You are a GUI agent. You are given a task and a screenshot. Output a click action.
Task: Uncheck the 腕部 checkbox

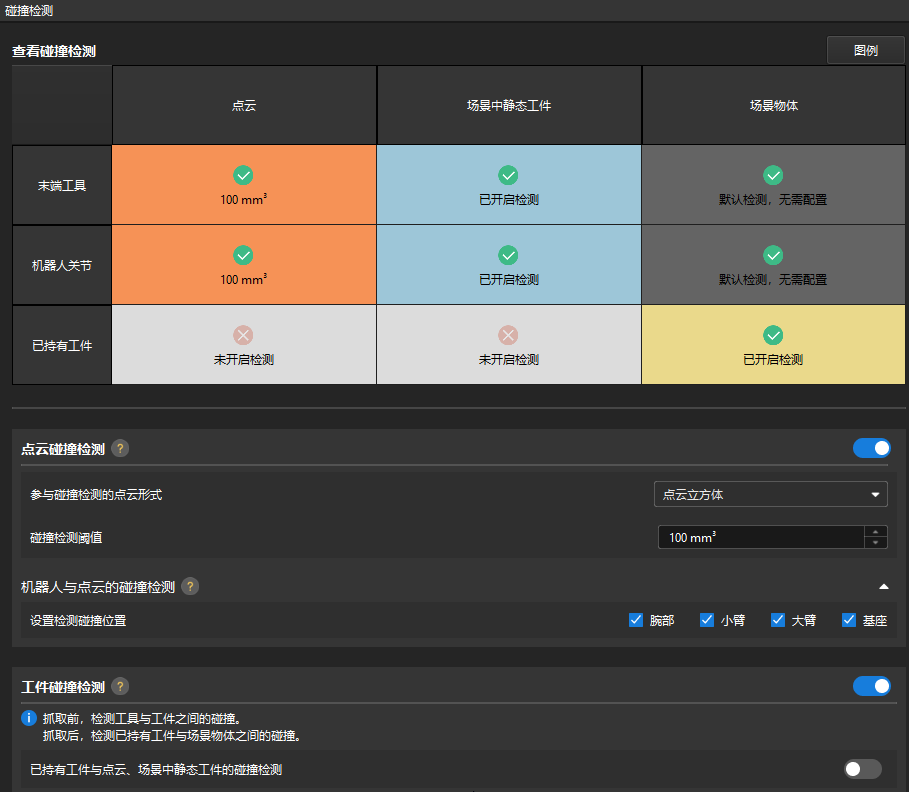point(636,620)
